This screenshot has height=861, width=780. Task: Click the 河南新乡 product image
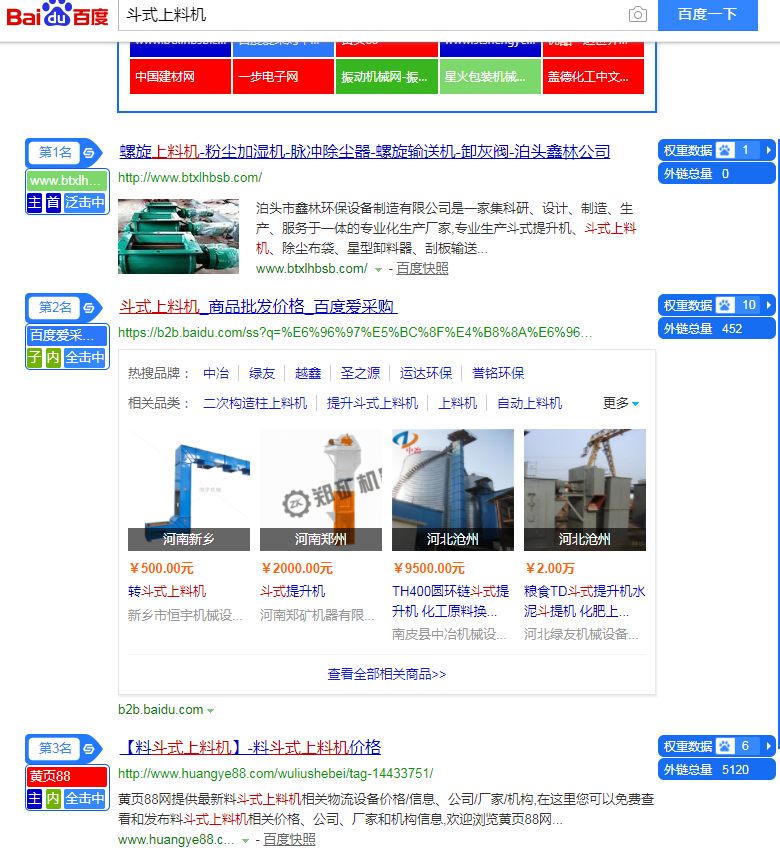(189, 490)
